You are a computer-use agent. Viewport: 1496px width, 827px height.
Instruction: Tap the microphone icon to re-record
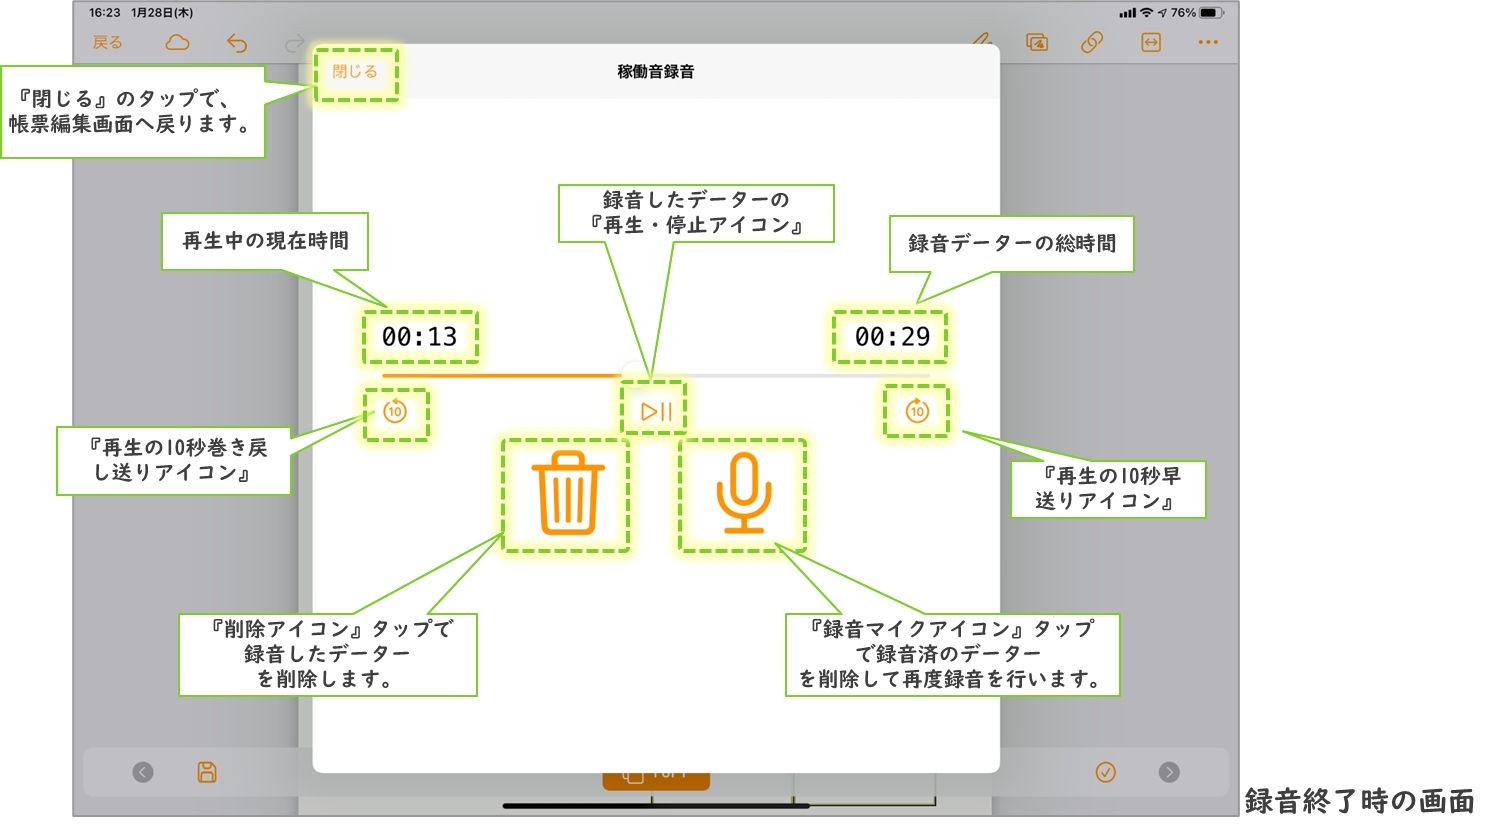(743, 494)
